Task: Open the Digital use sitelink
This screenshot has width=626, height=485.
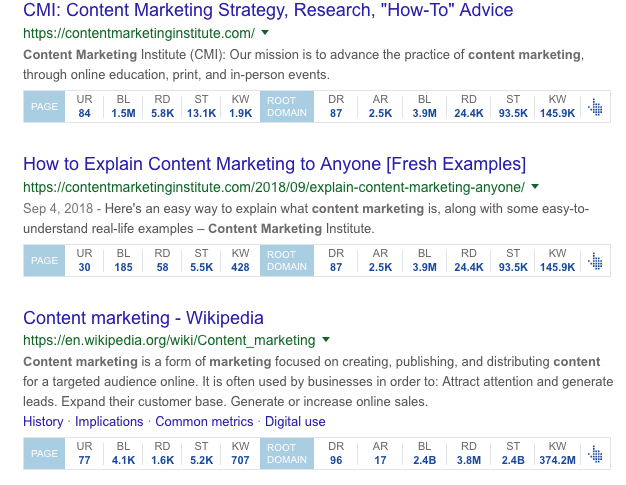Action: 295,422
